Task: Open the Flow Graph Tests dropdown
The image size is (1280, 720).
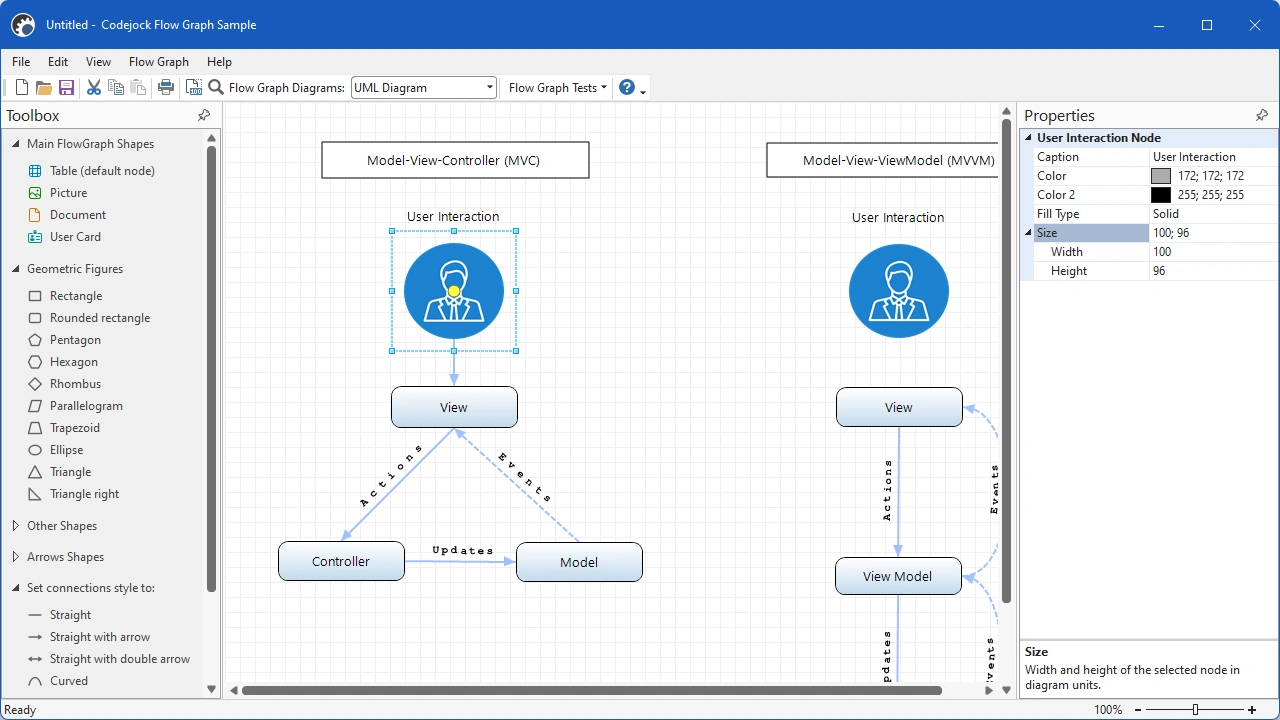Action: [x=558, y=88]
